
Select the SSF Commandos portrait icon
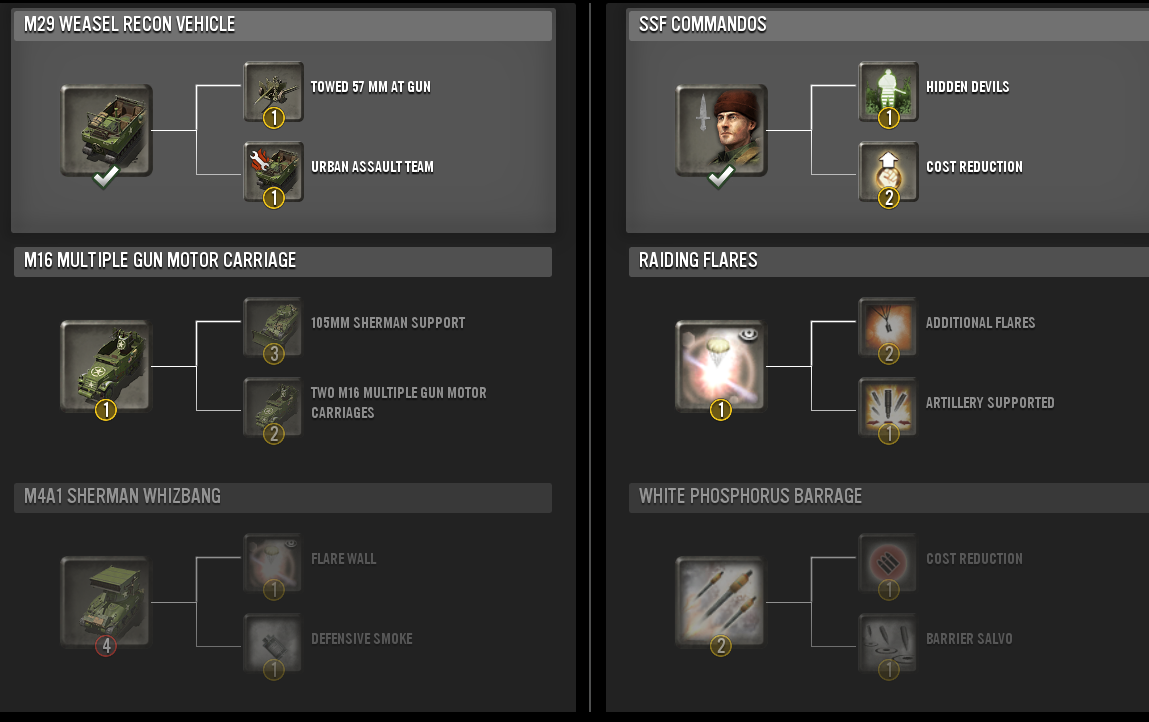[721, 130]
